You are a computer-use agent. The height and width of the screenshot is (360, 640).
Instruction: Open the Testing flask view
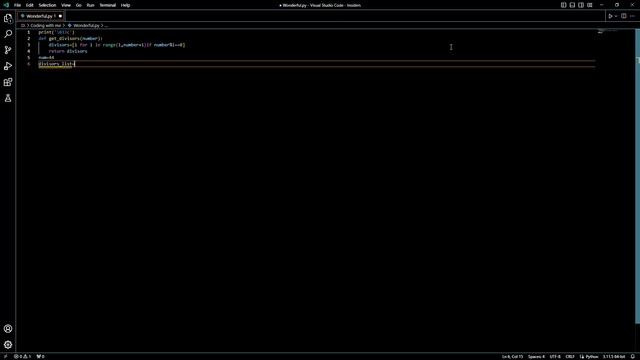pyautogui.click(x=8, y=98)
